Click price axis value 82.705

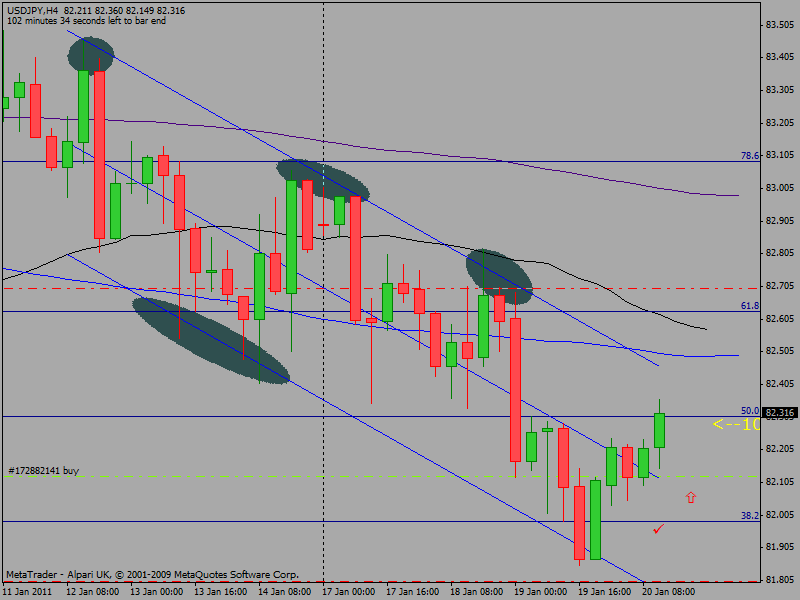pos(780,286)
